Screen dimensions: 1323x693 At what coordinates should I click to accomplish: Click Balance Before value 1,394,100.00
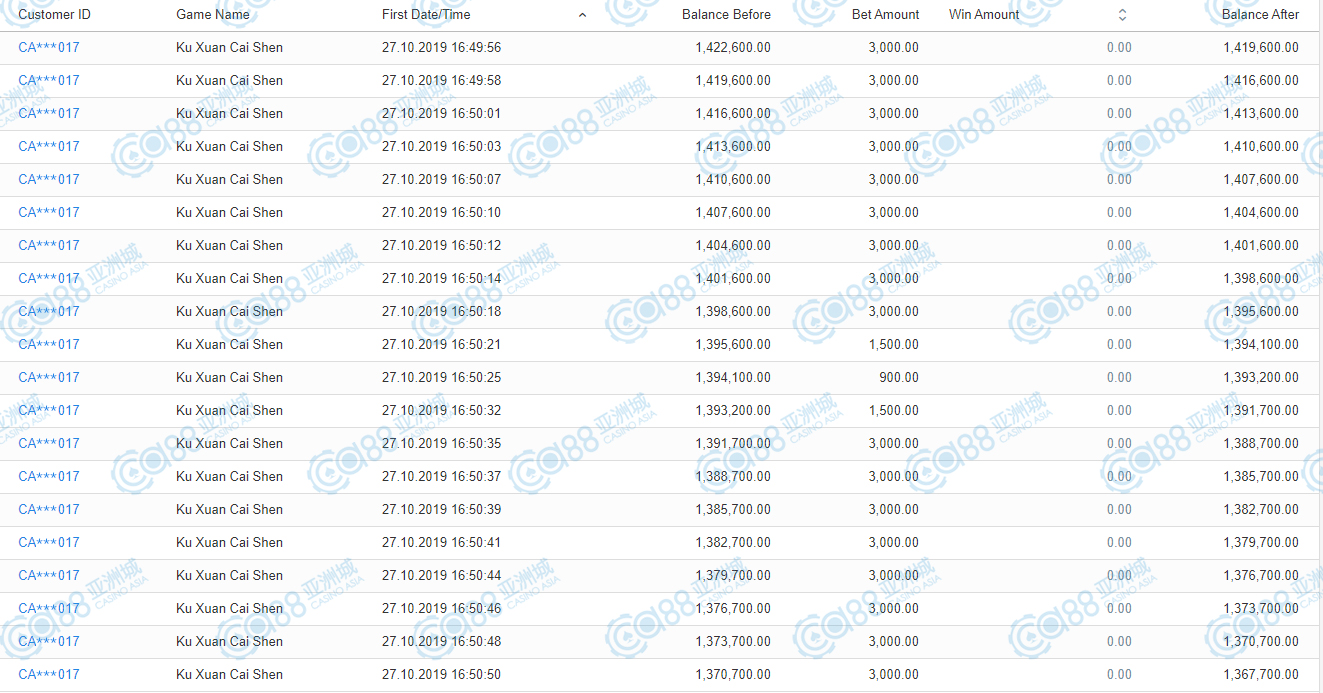(733, 378)
